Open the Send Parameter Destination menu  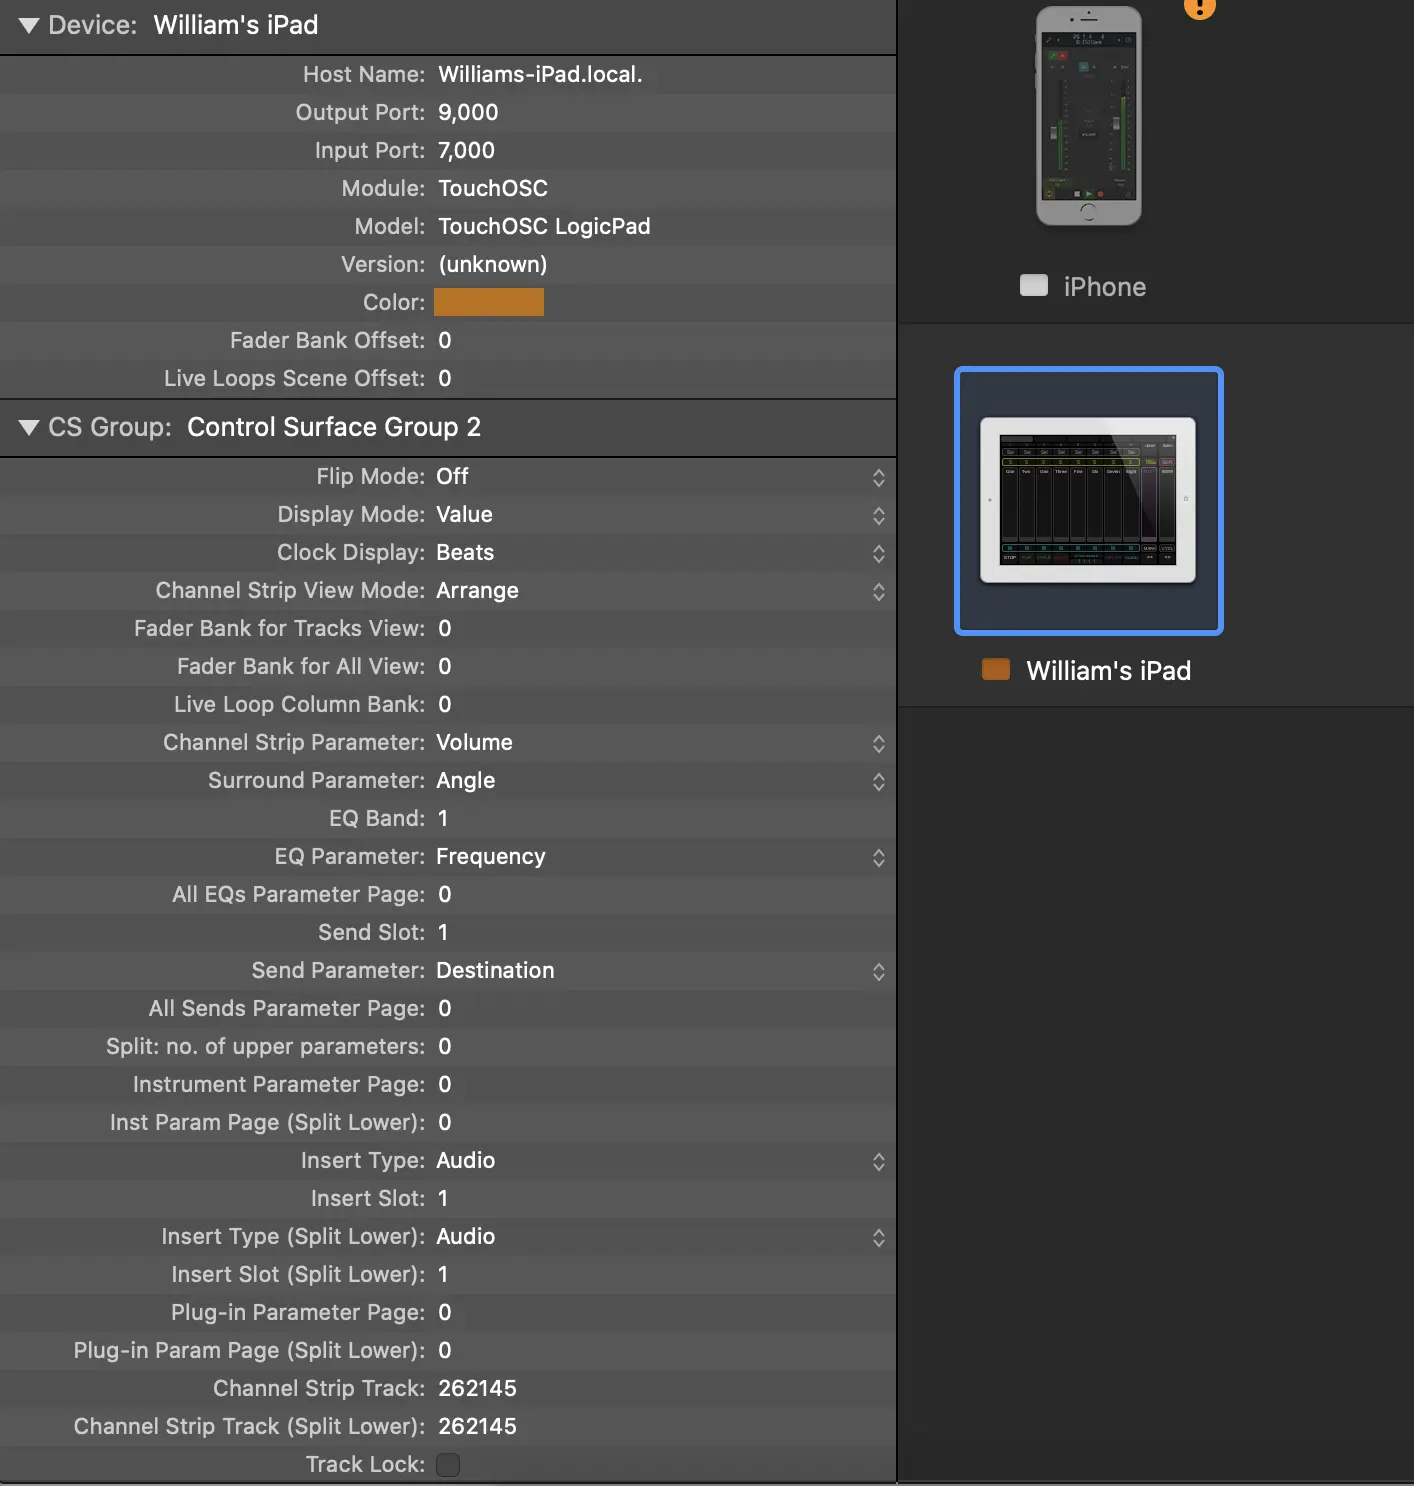click(878, 971)
